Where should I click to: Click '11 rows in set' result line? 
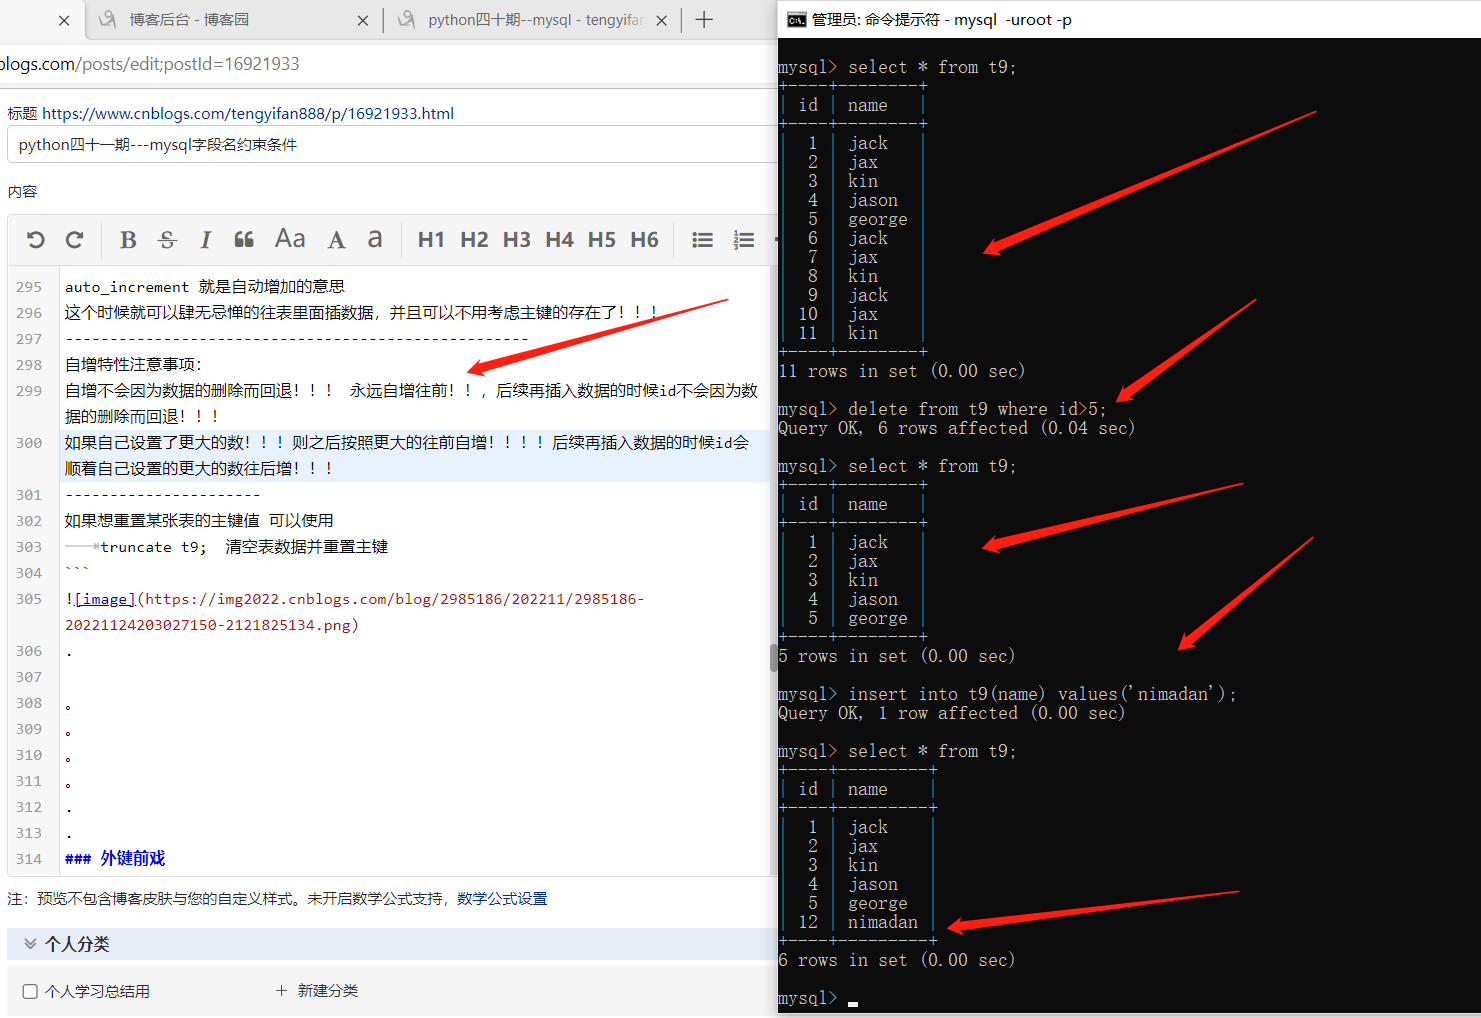click(x=902, y=371)
